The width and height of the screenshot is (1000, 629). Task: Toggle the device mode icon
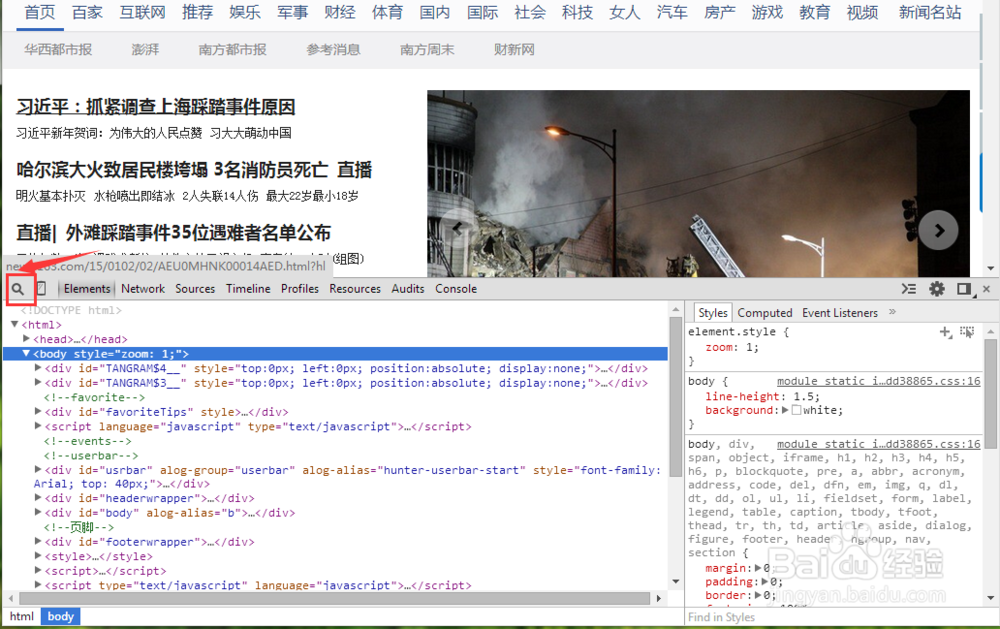click(x=41, y=288)
